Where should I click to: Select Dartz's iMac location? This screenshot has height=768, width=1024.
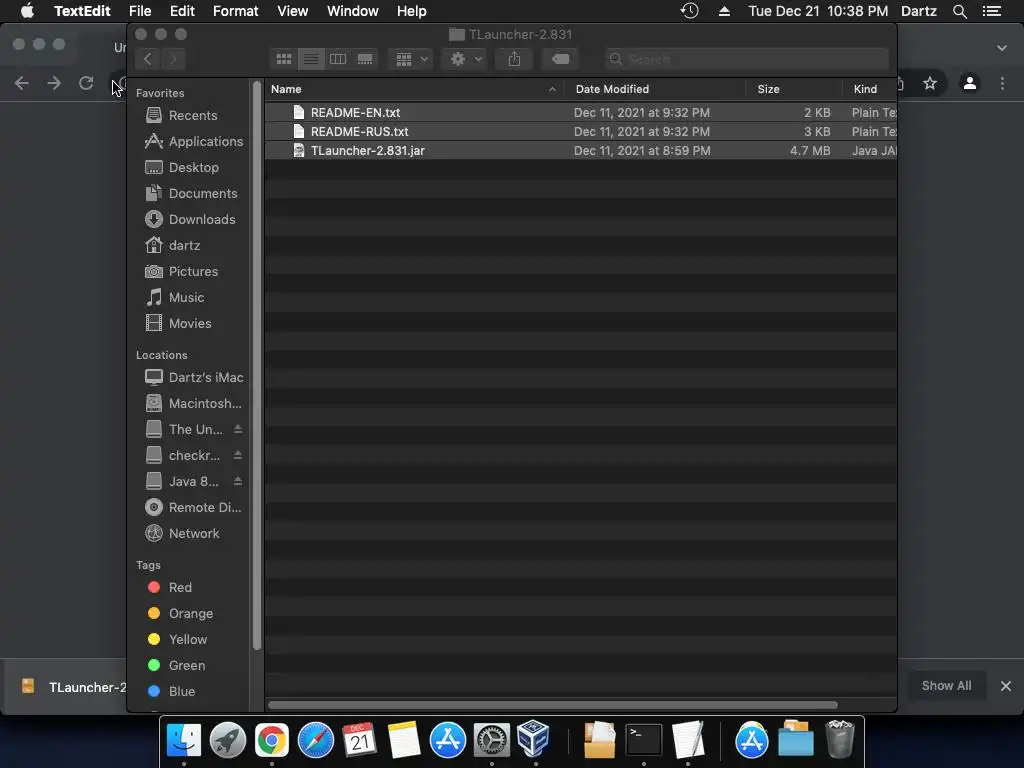[194, 377]
